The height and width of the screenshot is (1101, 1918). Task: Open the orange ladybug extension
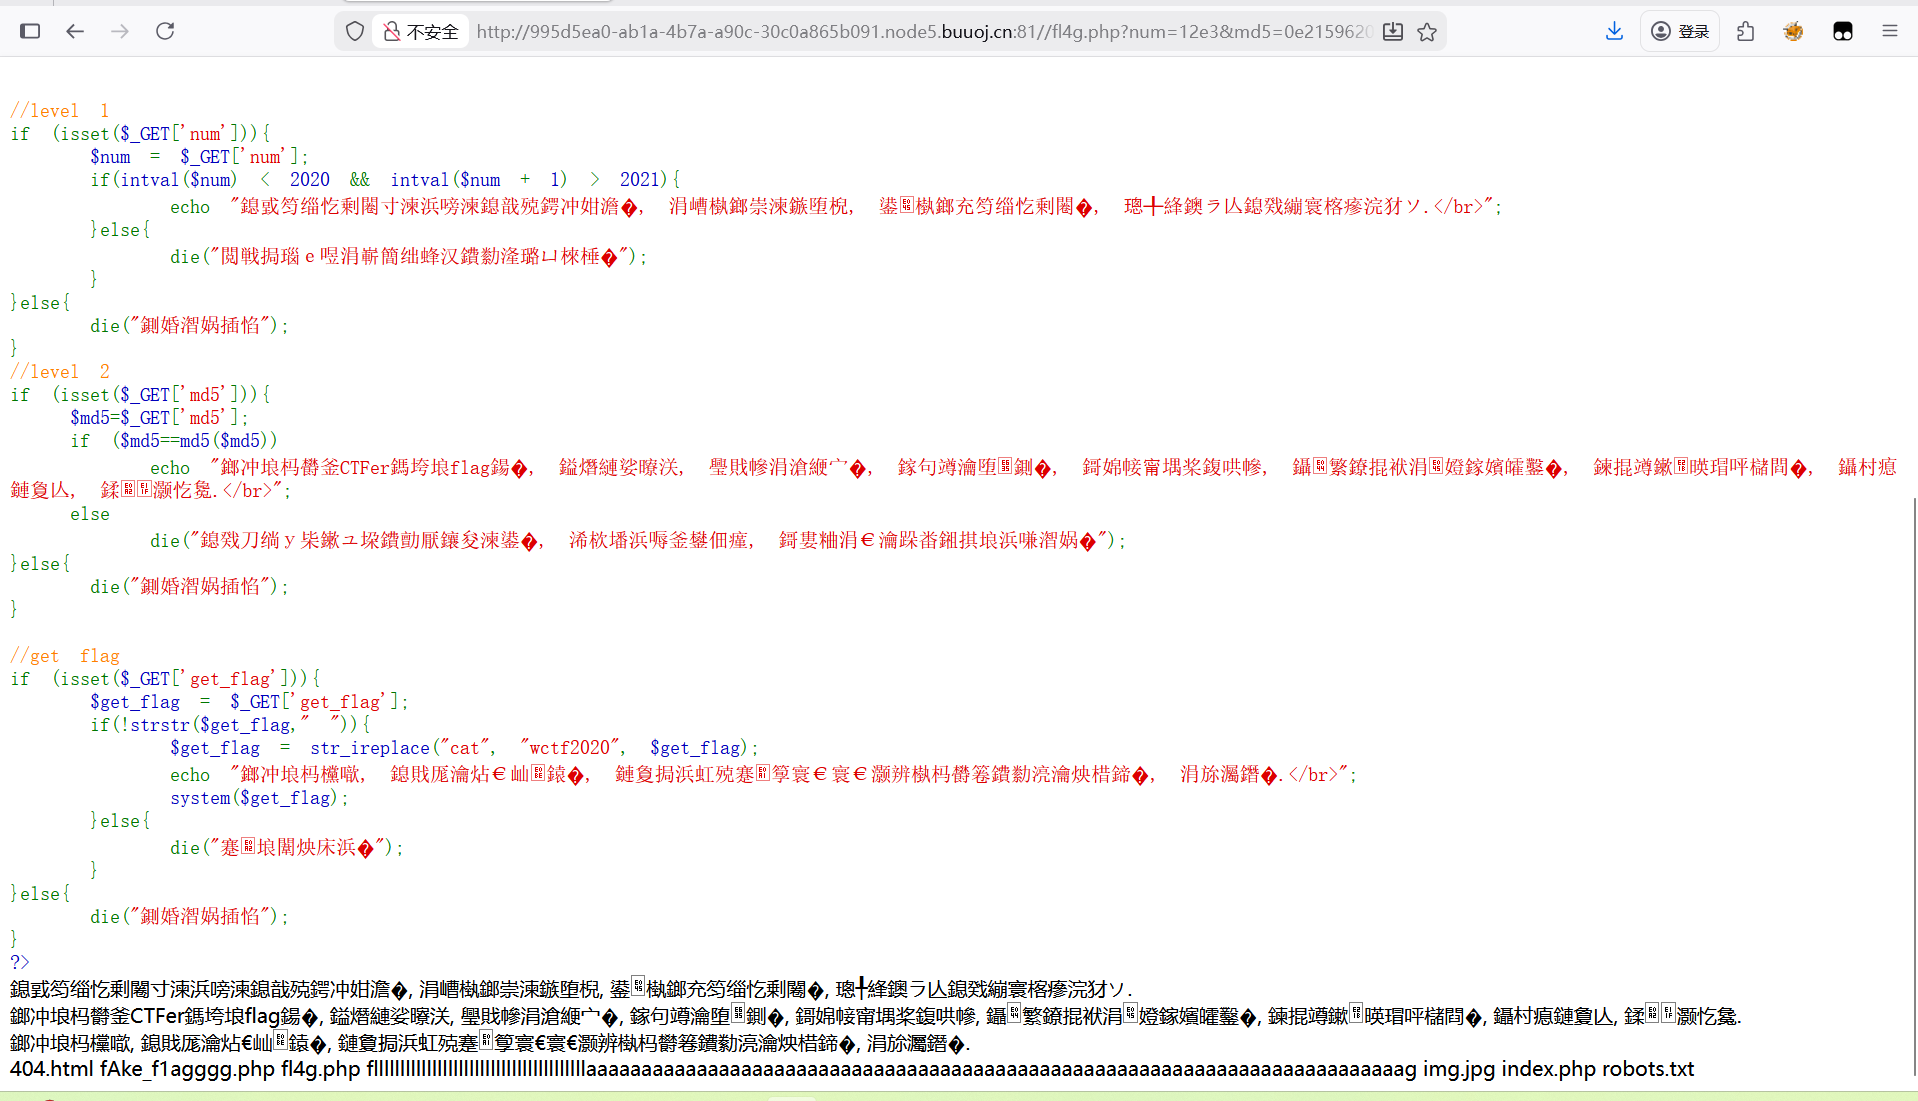pyautogui.click(x=1792, y=31)
